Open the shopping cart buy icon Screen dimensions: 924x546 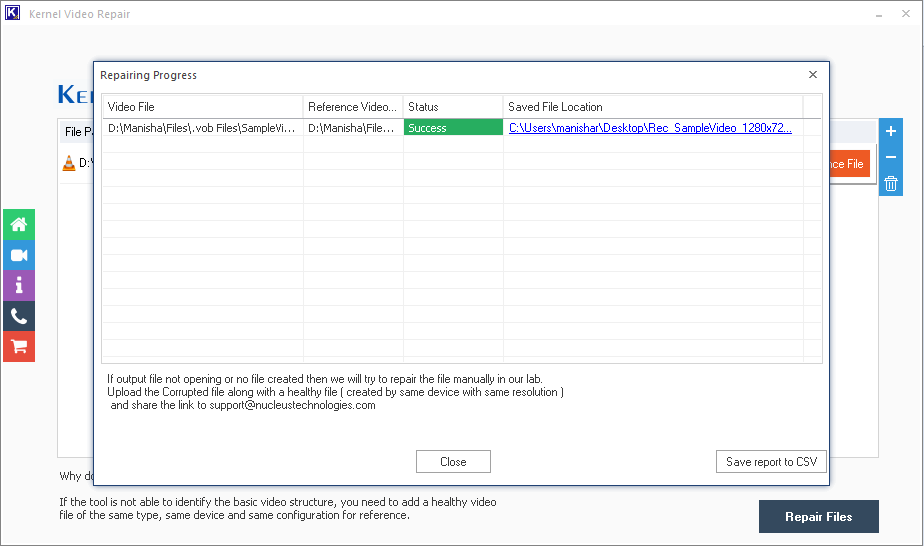[x=19, y=347]
